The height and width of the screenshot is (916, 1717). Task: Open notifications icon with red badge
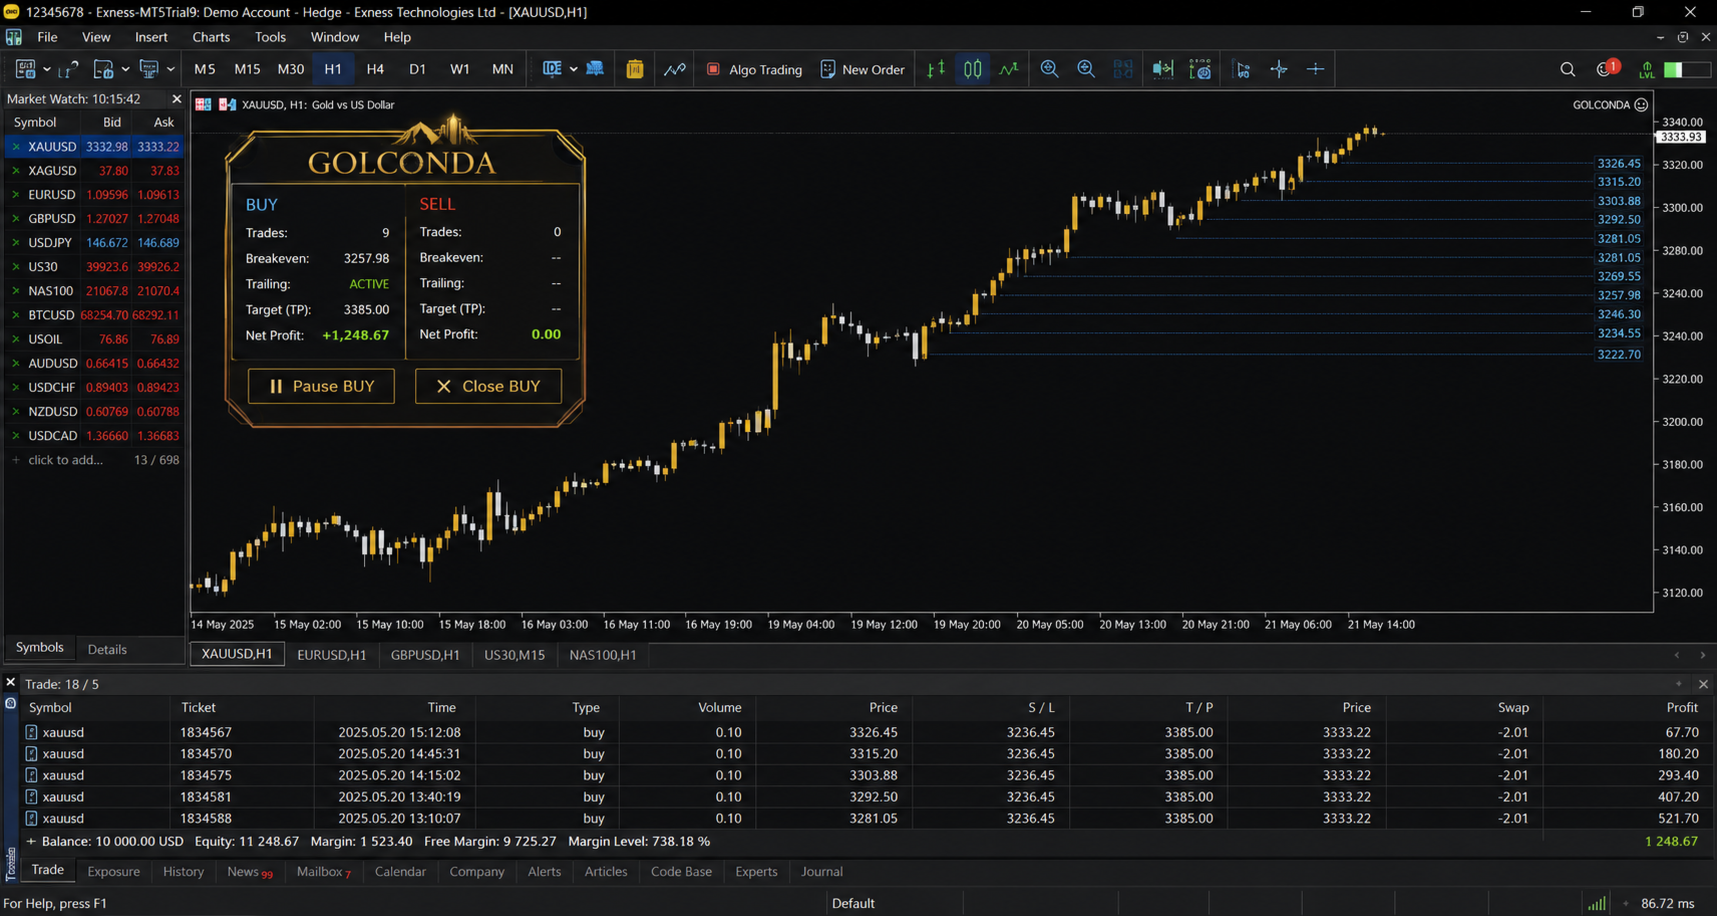coord(1607,68)
